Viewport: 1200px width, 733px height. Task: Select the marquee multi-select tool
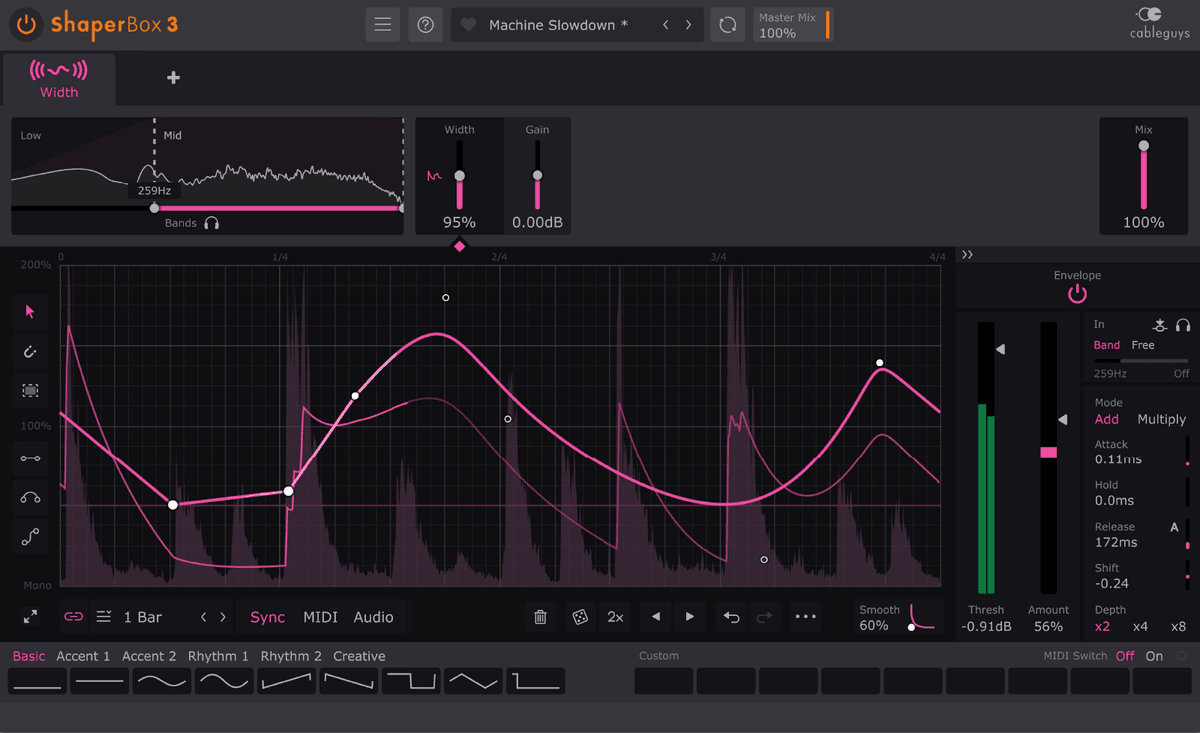(30, 390)
